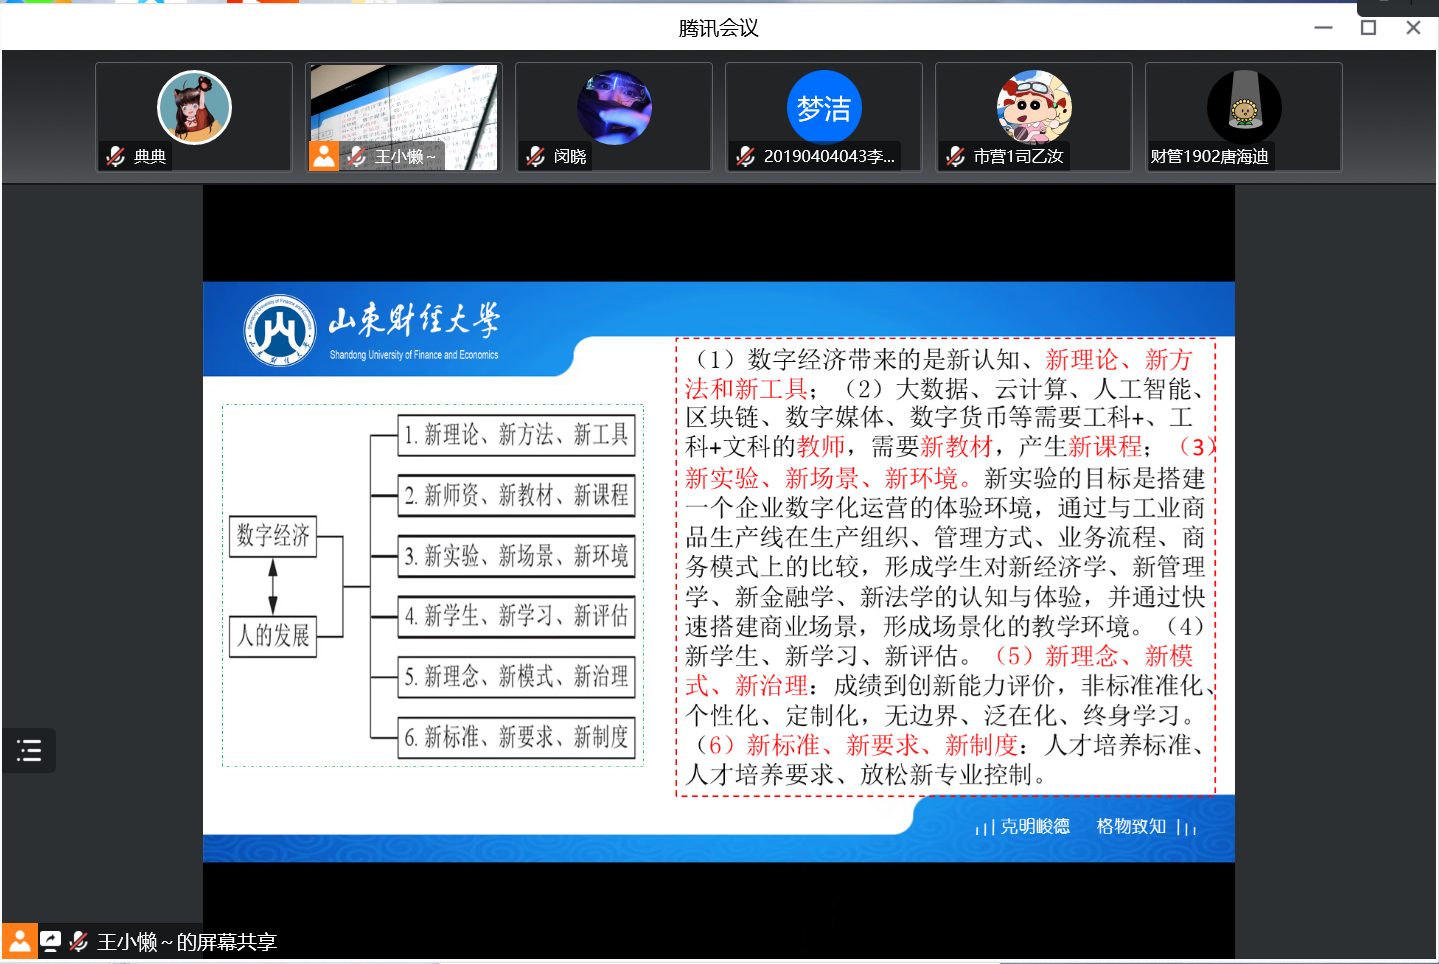The image size is (1439, 964).
Task: Select 闵晓's avatar picture
Action: (x=614, y=107)
